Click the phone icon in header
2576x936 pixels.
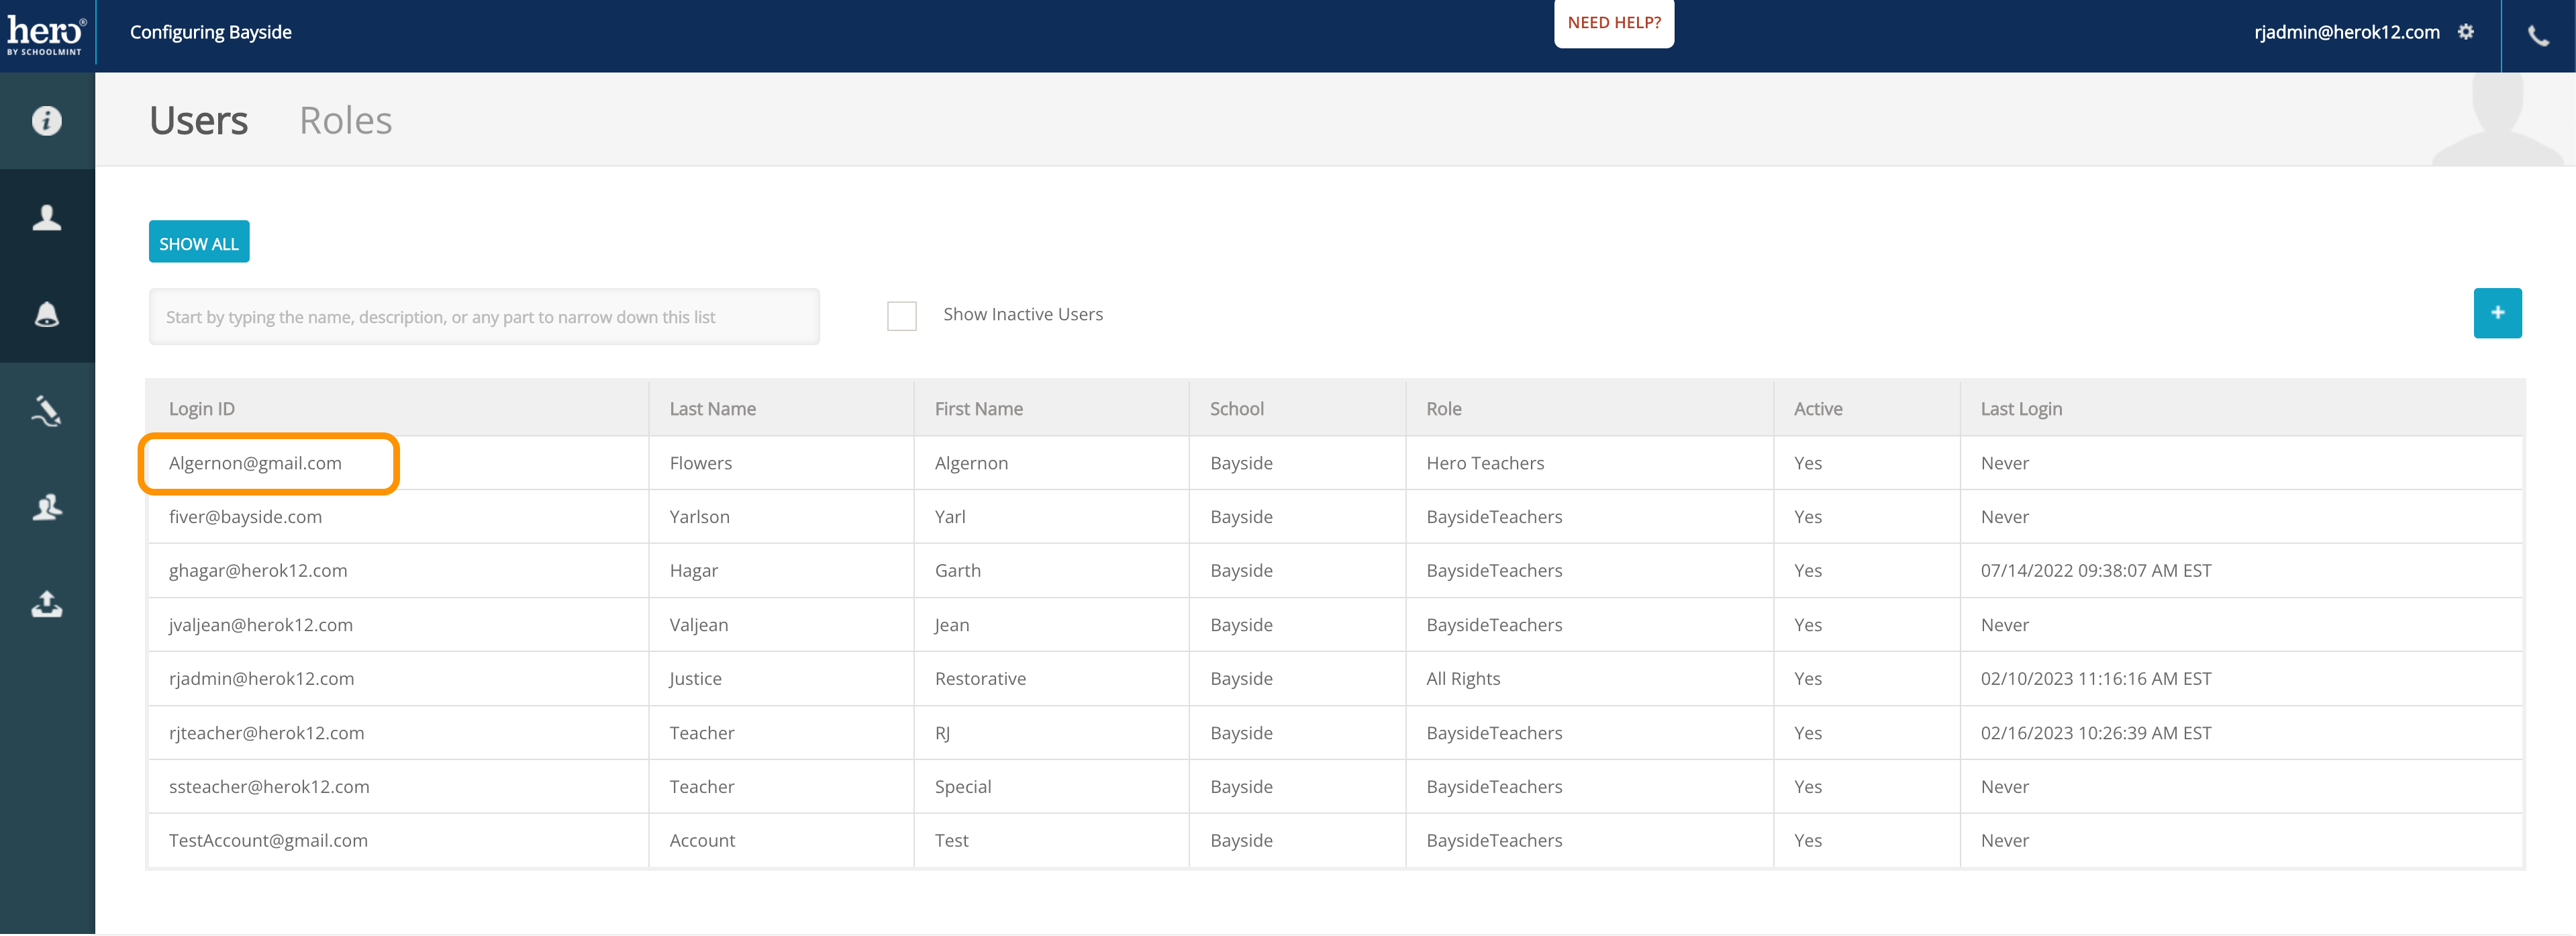(x=2538, y=36)
